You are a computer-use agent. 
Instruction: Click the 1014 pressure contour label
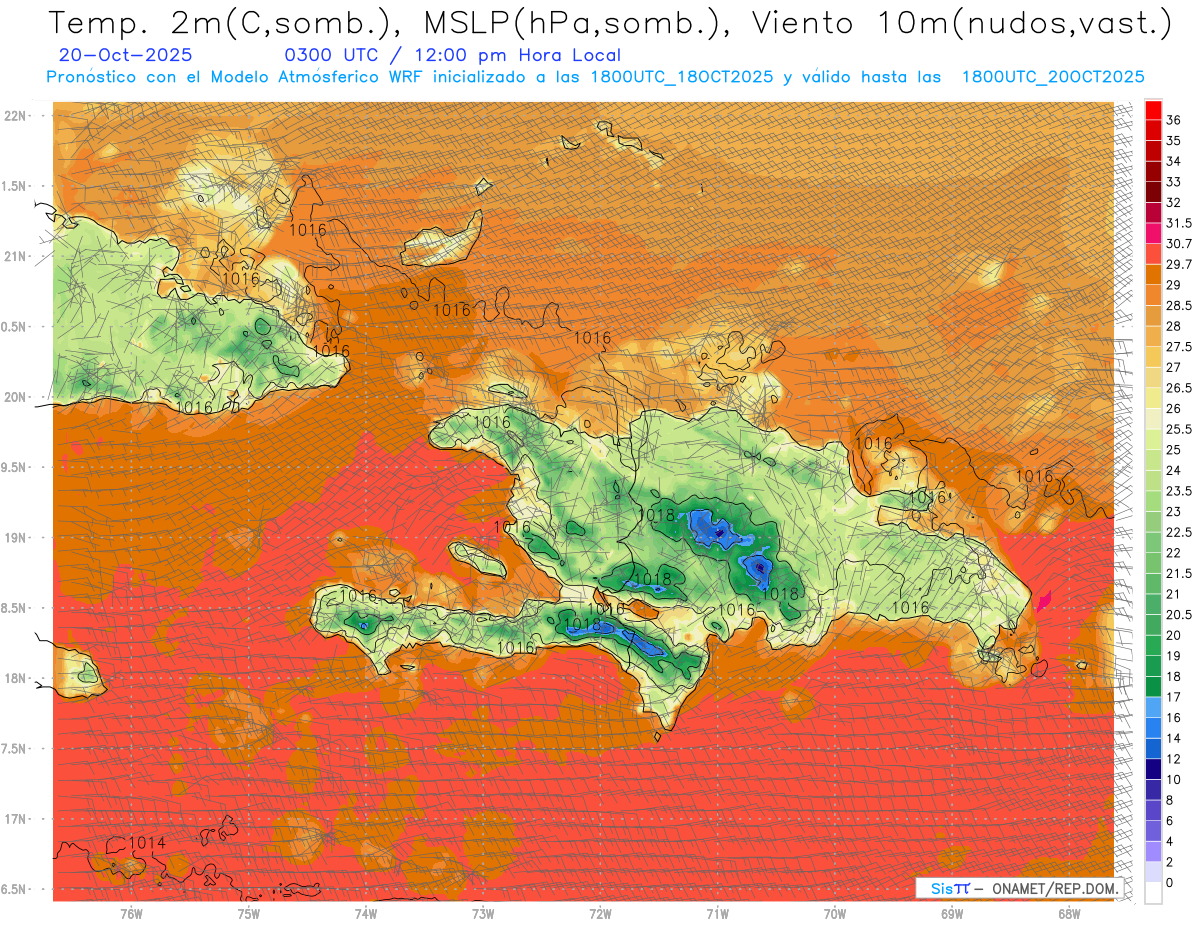pyautogui.click(x=147, y=842)
